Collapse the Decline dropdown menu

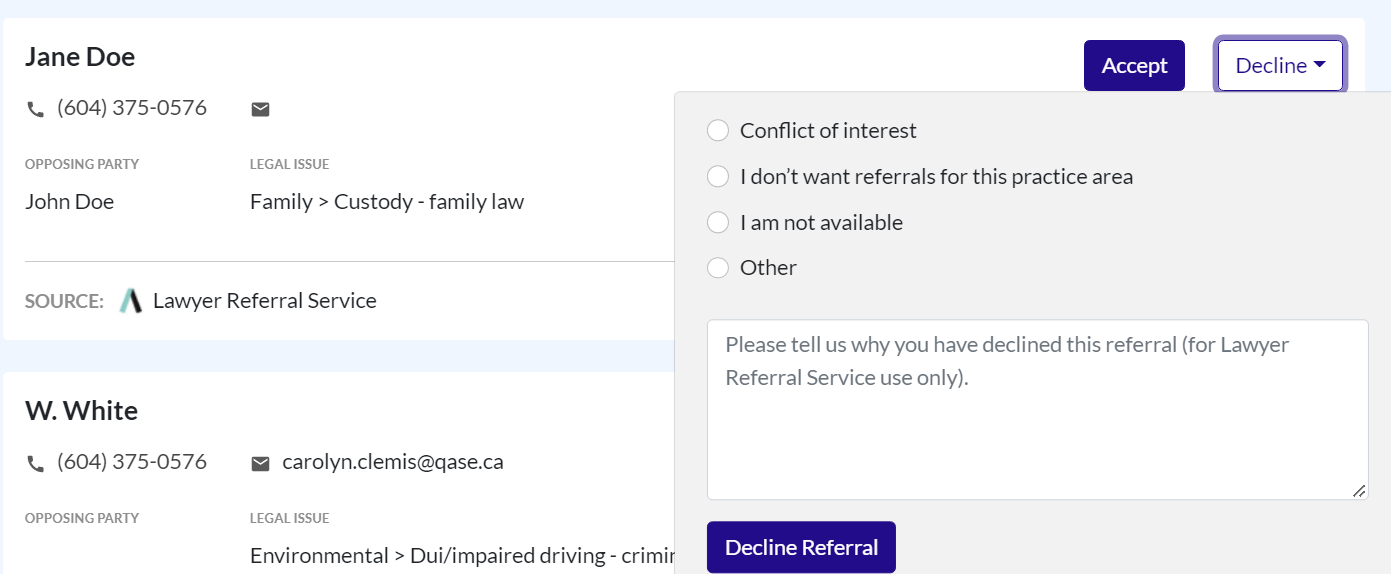(x=1280, y=65)
